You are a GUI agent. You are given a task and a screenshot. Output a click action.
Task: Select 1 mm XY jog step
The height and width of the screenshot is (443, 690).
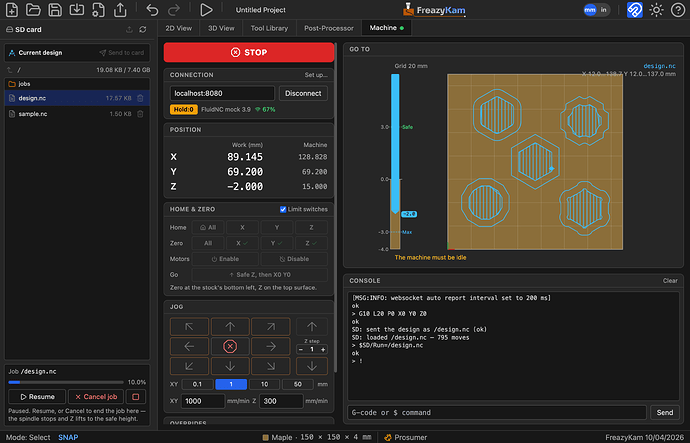tap(231, 384)
